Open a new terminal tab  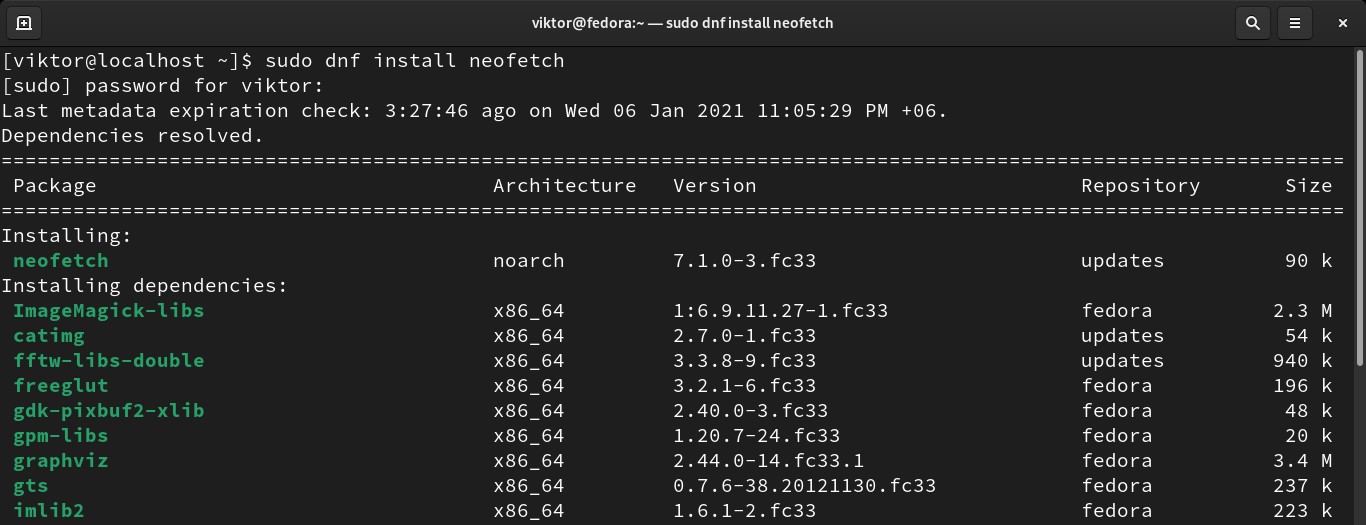[24, 22]
